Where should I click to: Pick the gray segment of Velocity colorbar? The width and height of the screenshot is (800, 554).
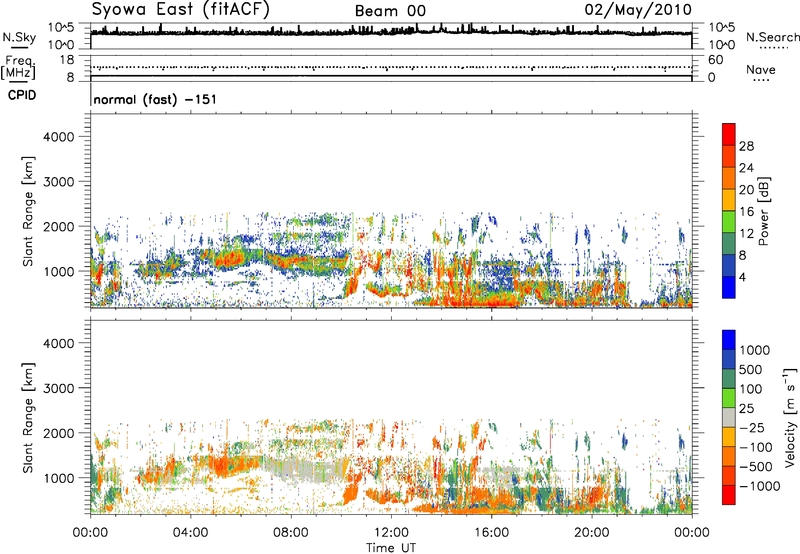729,417
